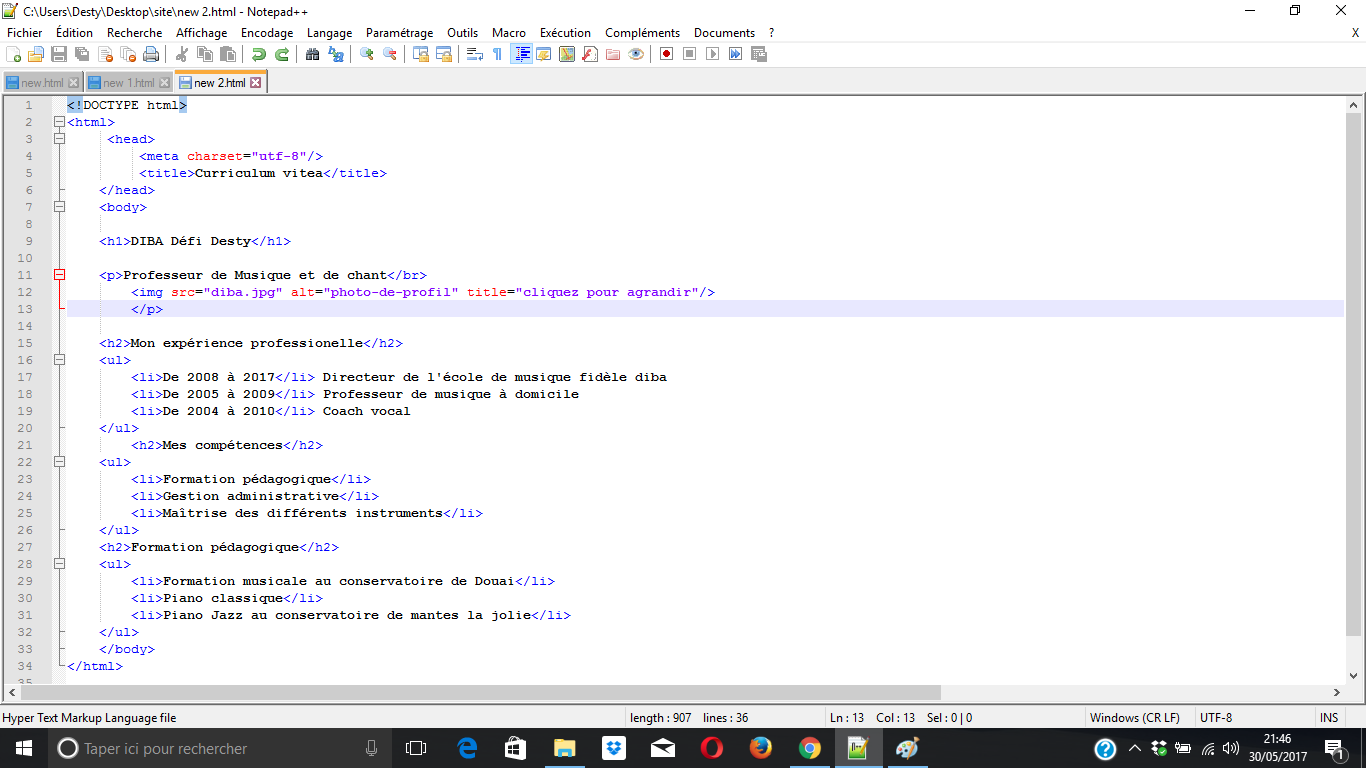Open the Encodage menu

[x=267, y=33]
